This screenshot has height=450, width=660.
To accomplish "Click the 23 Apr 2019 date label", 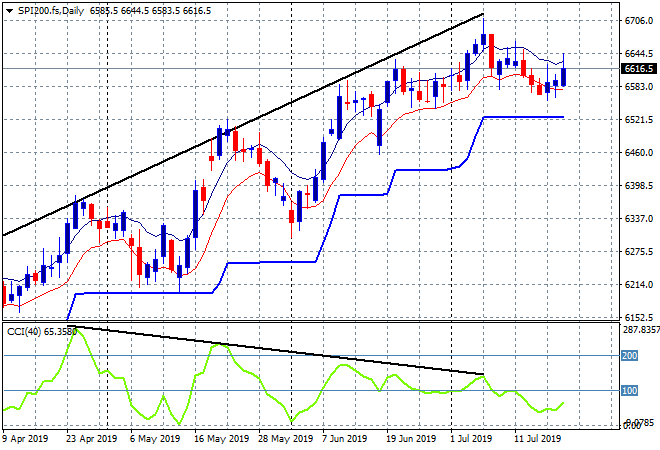I will point(91,439).
